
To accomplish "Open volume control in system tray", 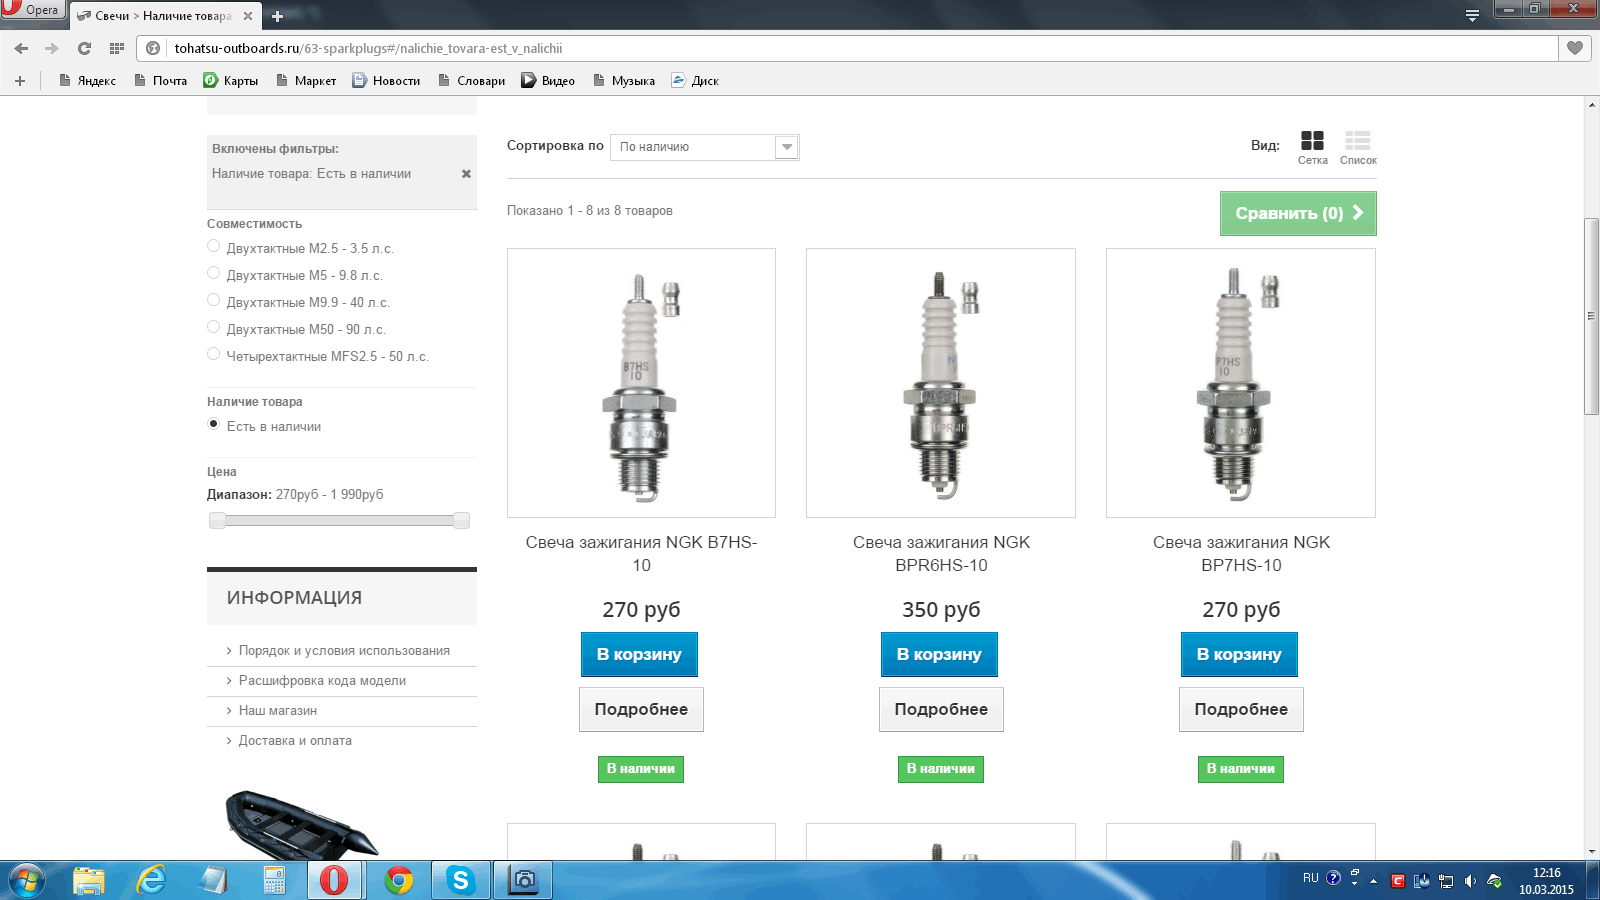I will 1470,881.
